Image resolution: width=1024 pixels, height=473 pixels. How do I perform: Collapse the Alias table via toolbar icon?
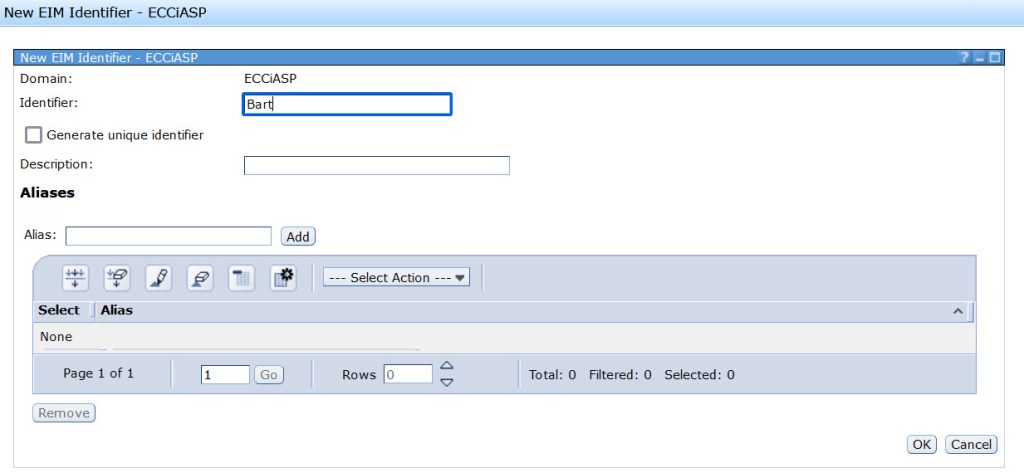point(241,278)
